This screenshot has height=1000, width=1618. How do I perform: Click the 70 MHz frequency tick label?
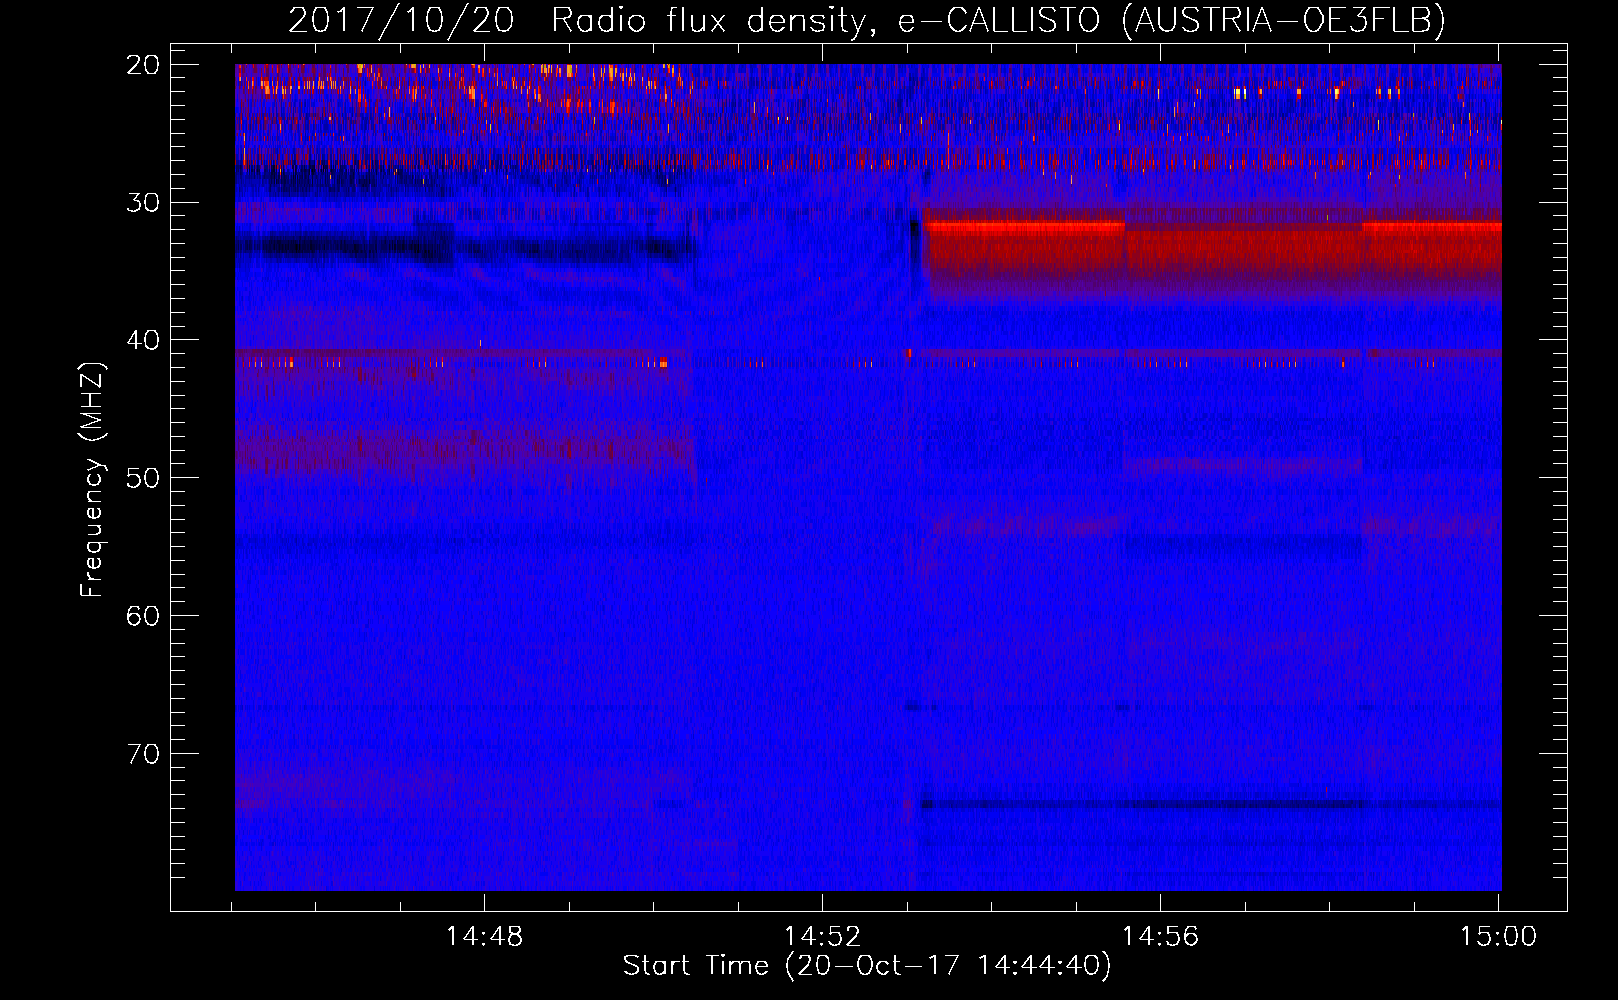[143, 753]
